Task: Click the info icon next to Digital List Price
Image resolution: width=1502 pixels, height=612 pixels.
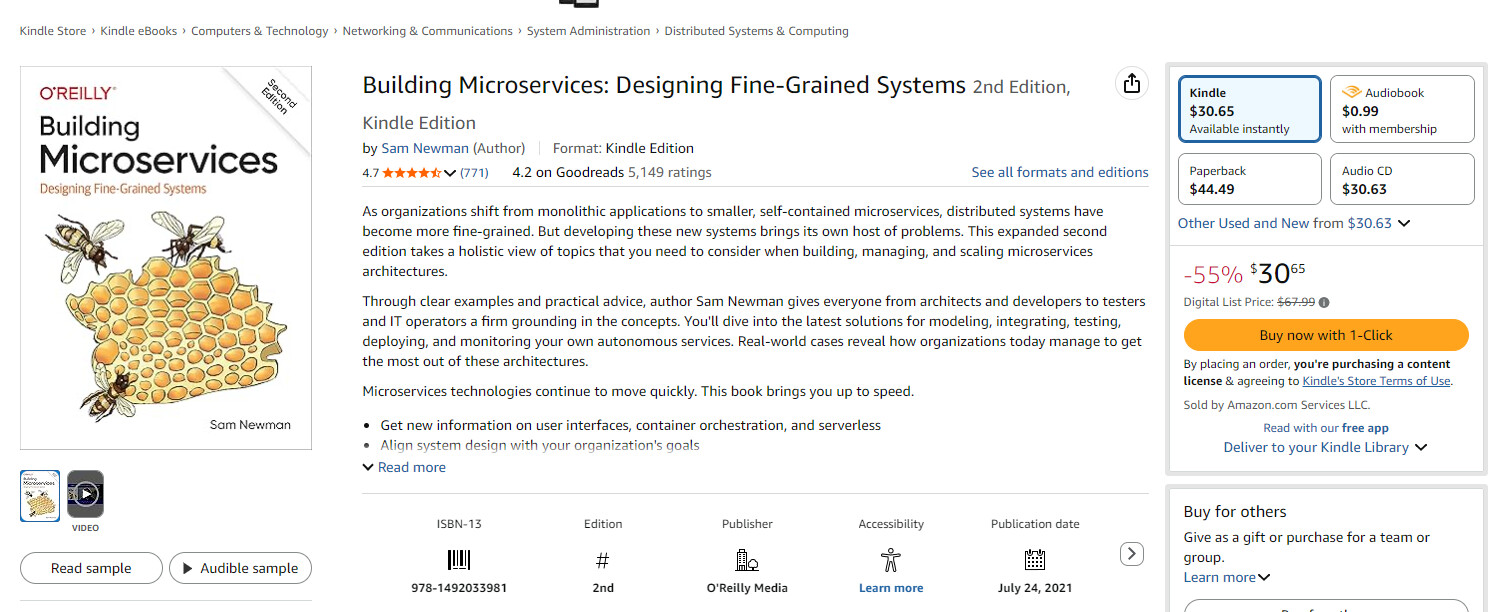Action: click(1325, 302)
